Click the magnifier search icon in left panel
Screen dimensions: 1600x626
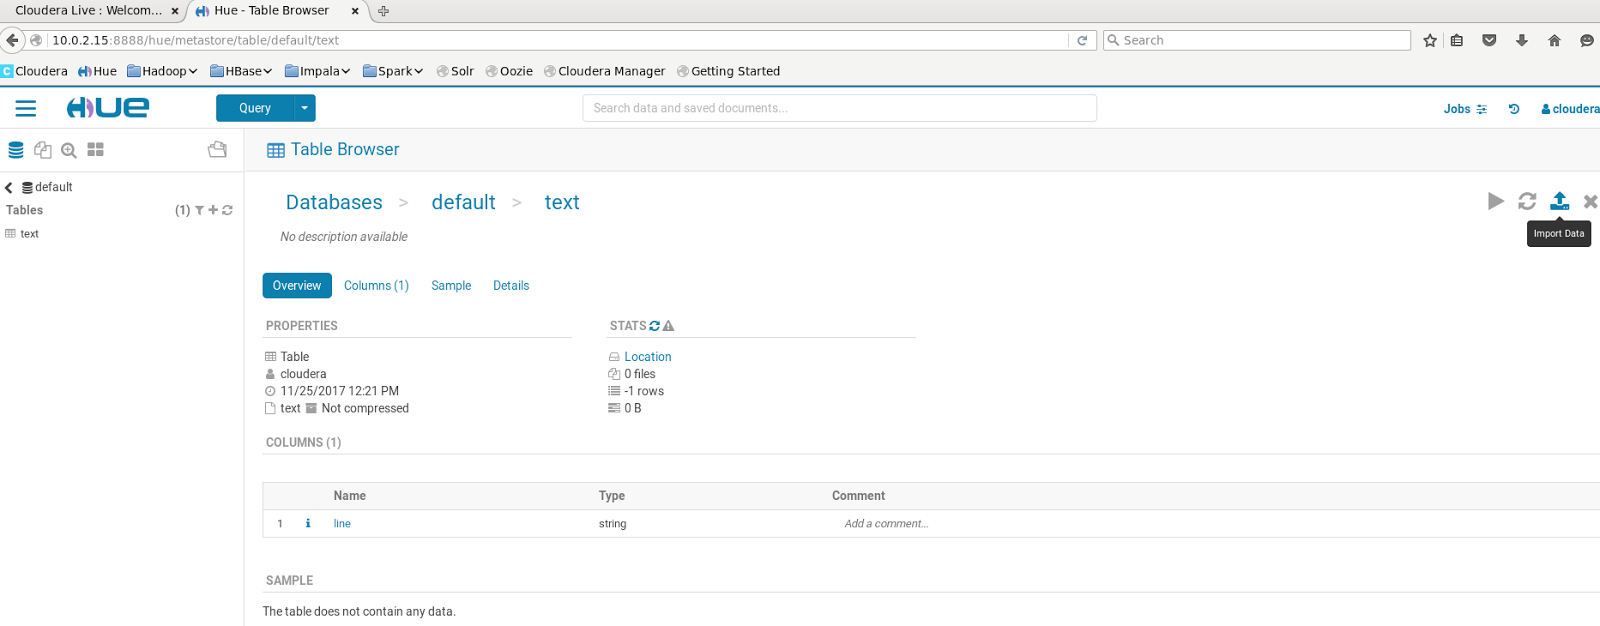click(69, 150)
